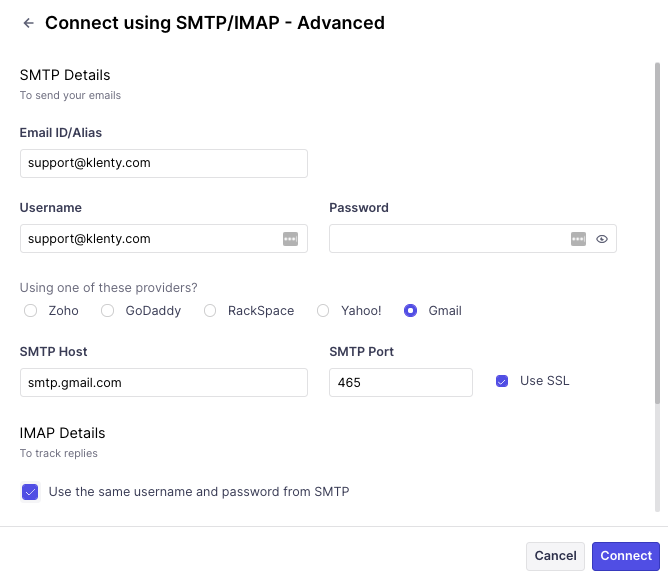Choose RackSpace as the provider

pyautogui.click(x=210, y=311)
